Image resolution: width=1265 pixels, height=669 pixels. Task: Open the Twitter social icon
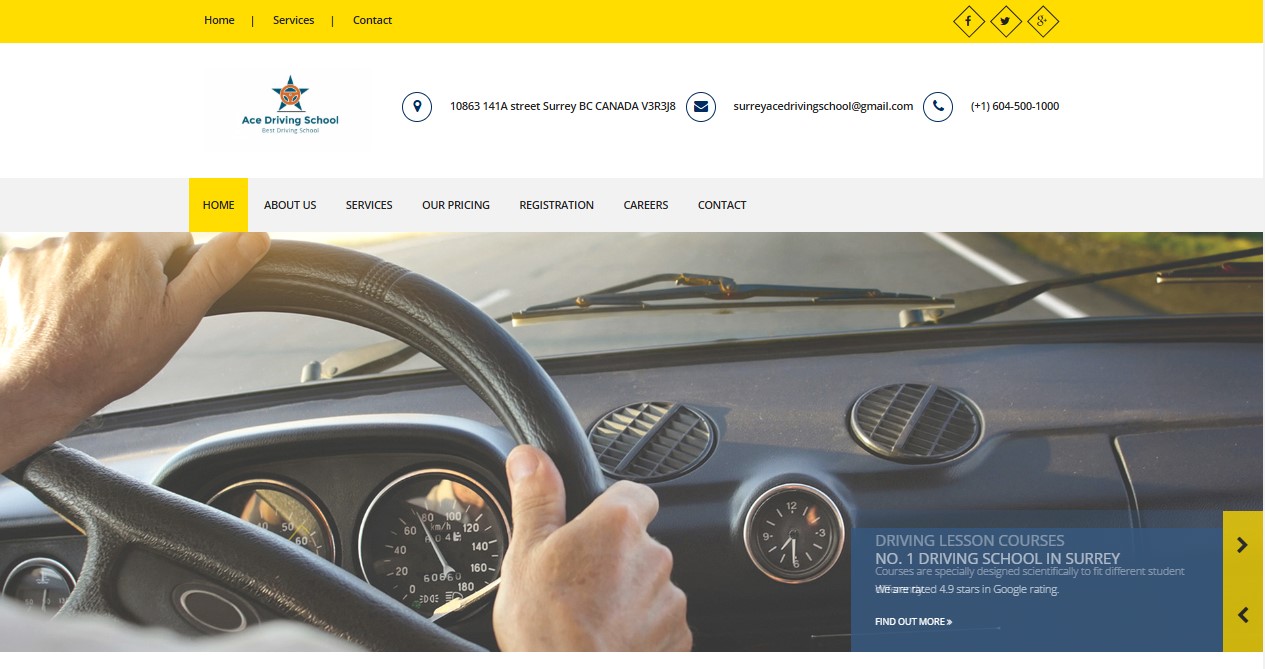click(1006, 21)
